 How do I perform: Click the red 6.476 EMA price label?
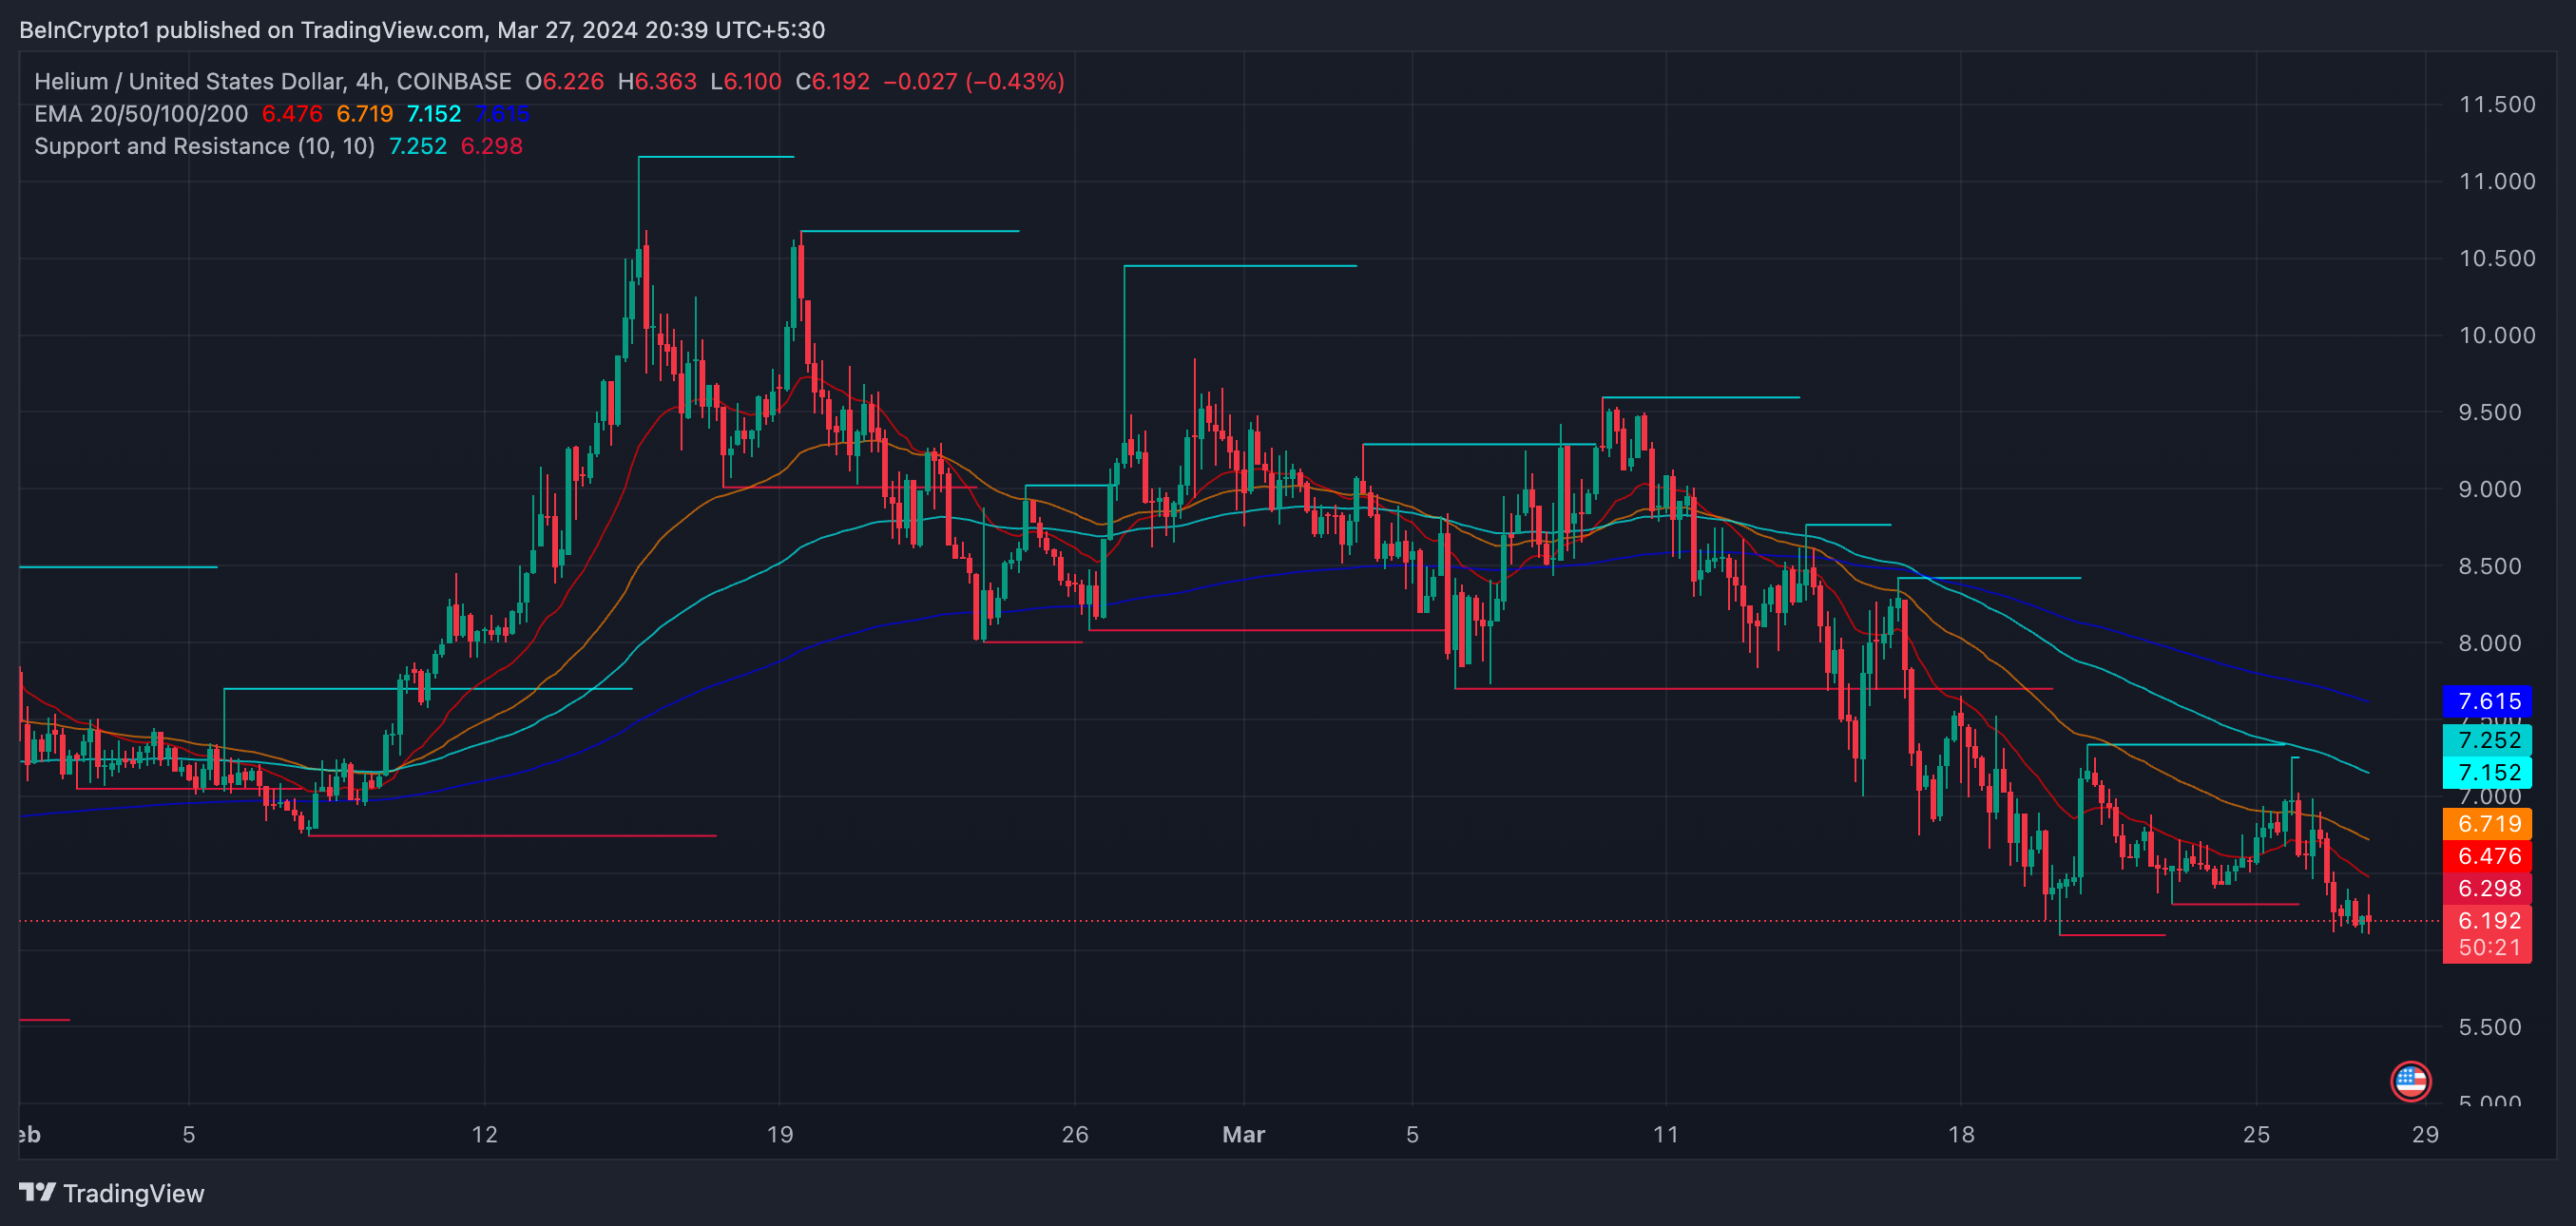[x=2487, y=856]
